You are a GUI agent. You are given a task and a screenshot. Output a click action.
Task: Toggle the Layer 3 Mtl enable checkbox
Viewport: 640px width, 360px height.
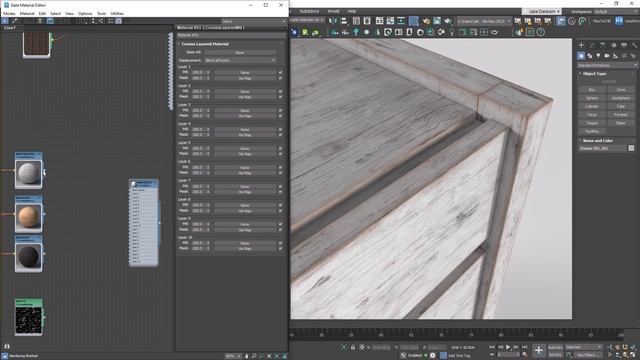pyautogui.click(x=280, y=110)
